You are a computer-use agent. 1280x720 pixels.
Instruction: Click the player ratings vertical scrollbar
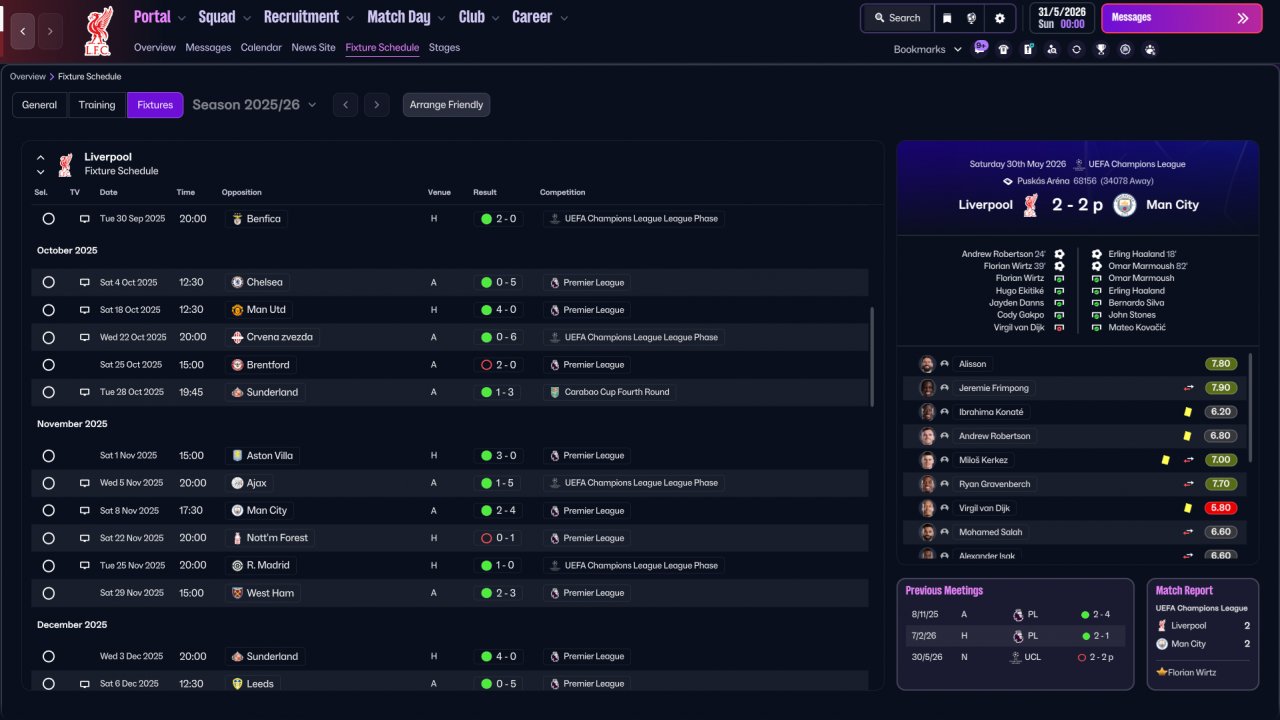(x=1250, y=407)
